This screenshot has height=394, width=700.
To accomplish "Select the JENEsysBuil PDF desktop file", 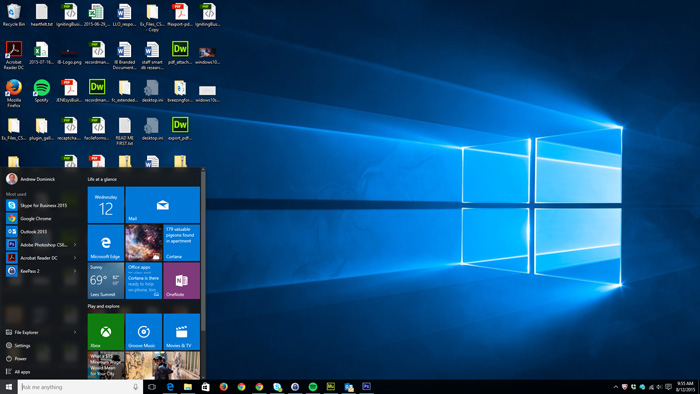I will (69, 91).
